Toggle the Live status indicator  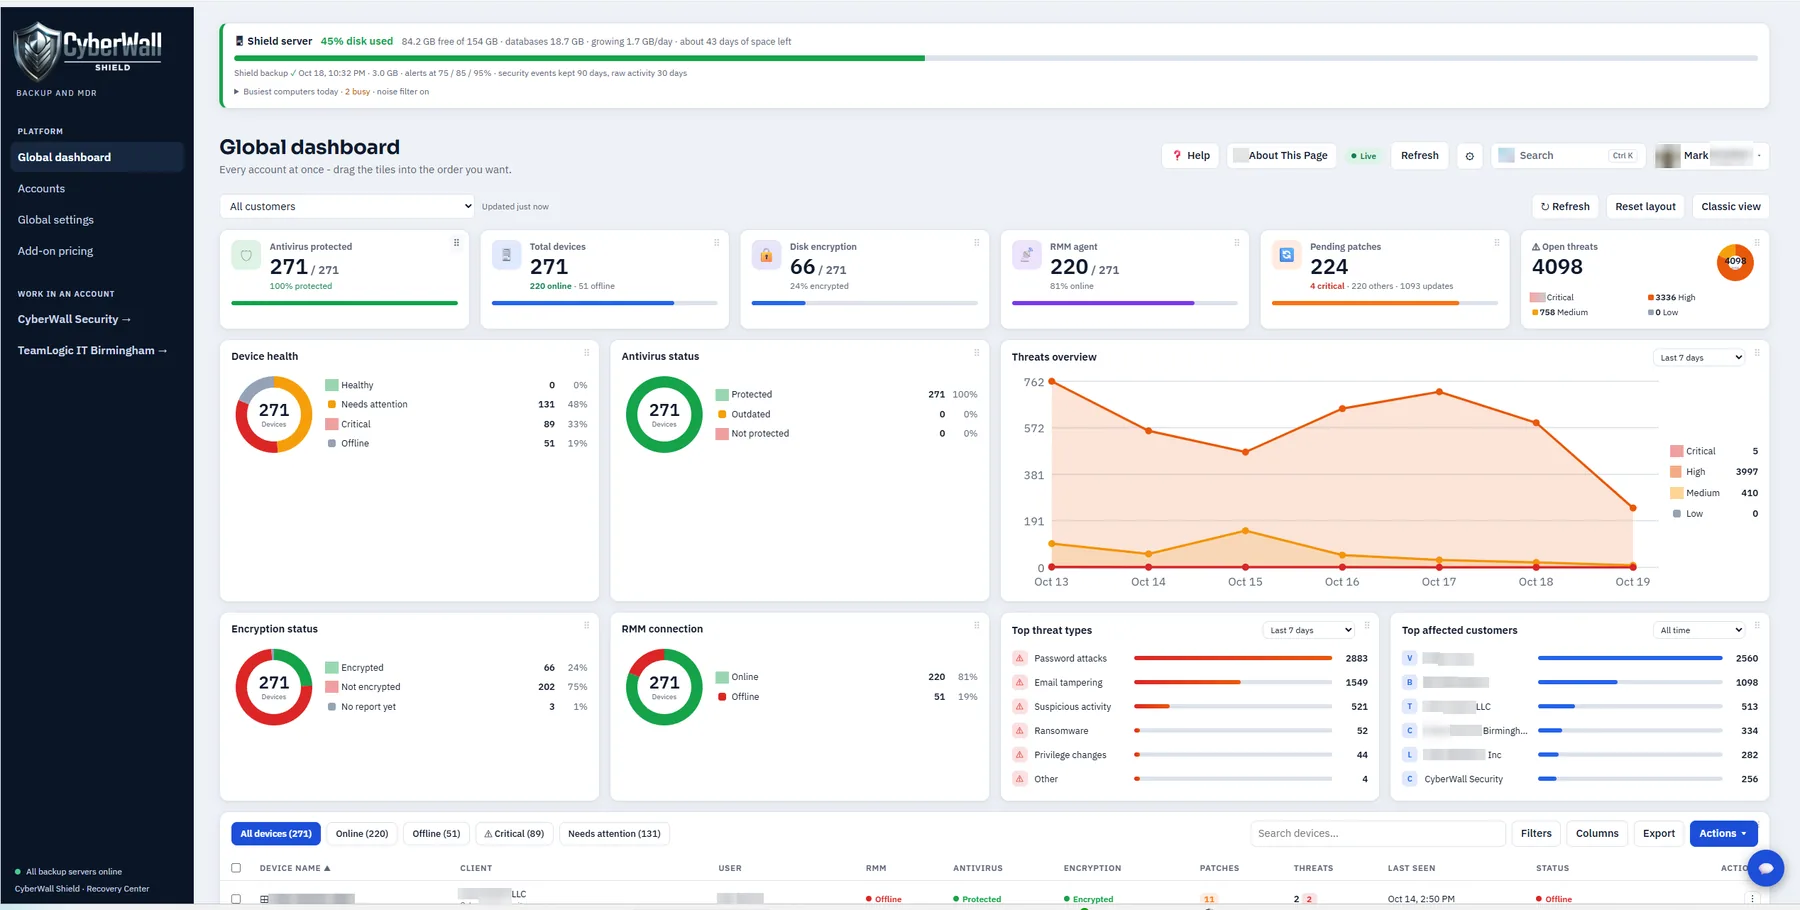click(1364, 156)
